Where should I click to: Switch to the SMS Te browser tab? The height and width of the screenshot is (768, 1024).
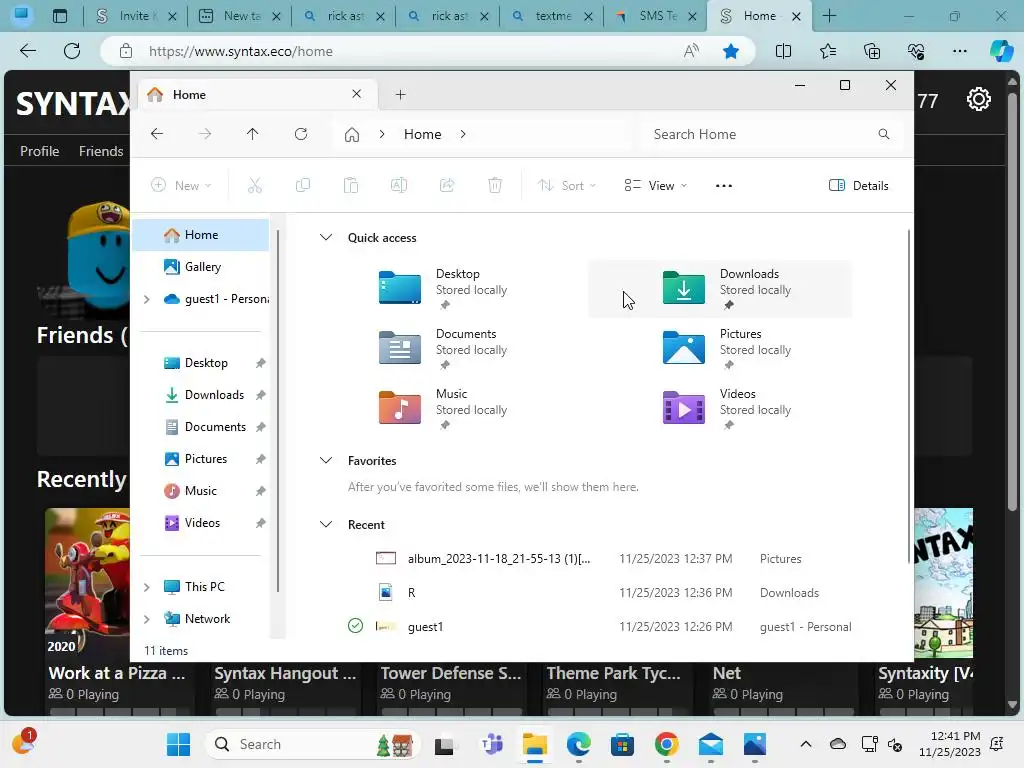click(x=654, y=16)
